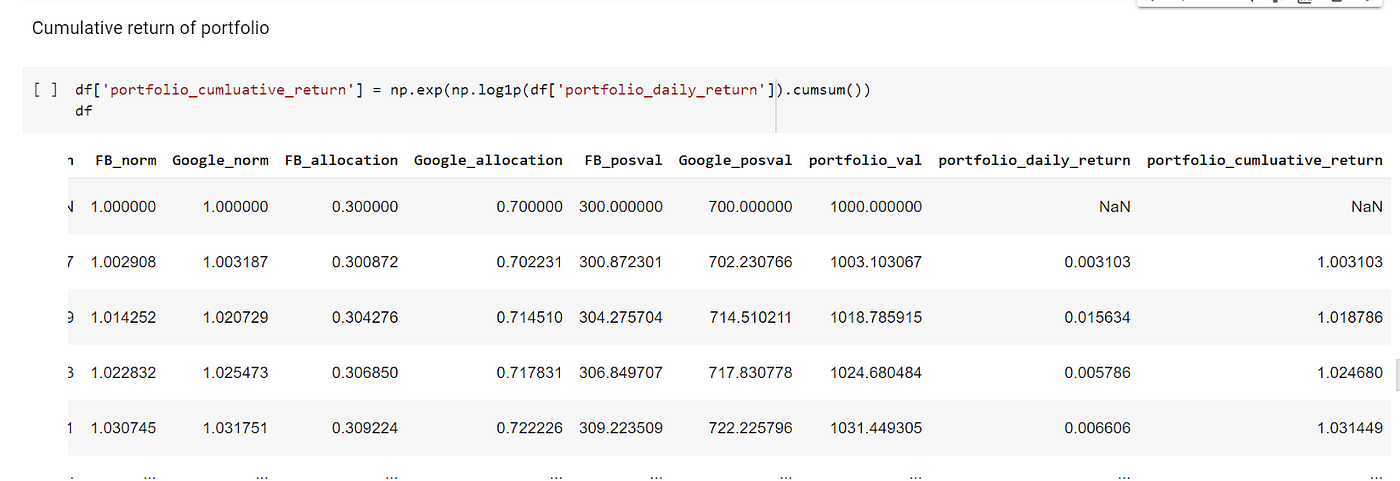Click the portfolio_cumluative_return column header
This screenshot has height=481, width=1400.
click(1265, 160)
